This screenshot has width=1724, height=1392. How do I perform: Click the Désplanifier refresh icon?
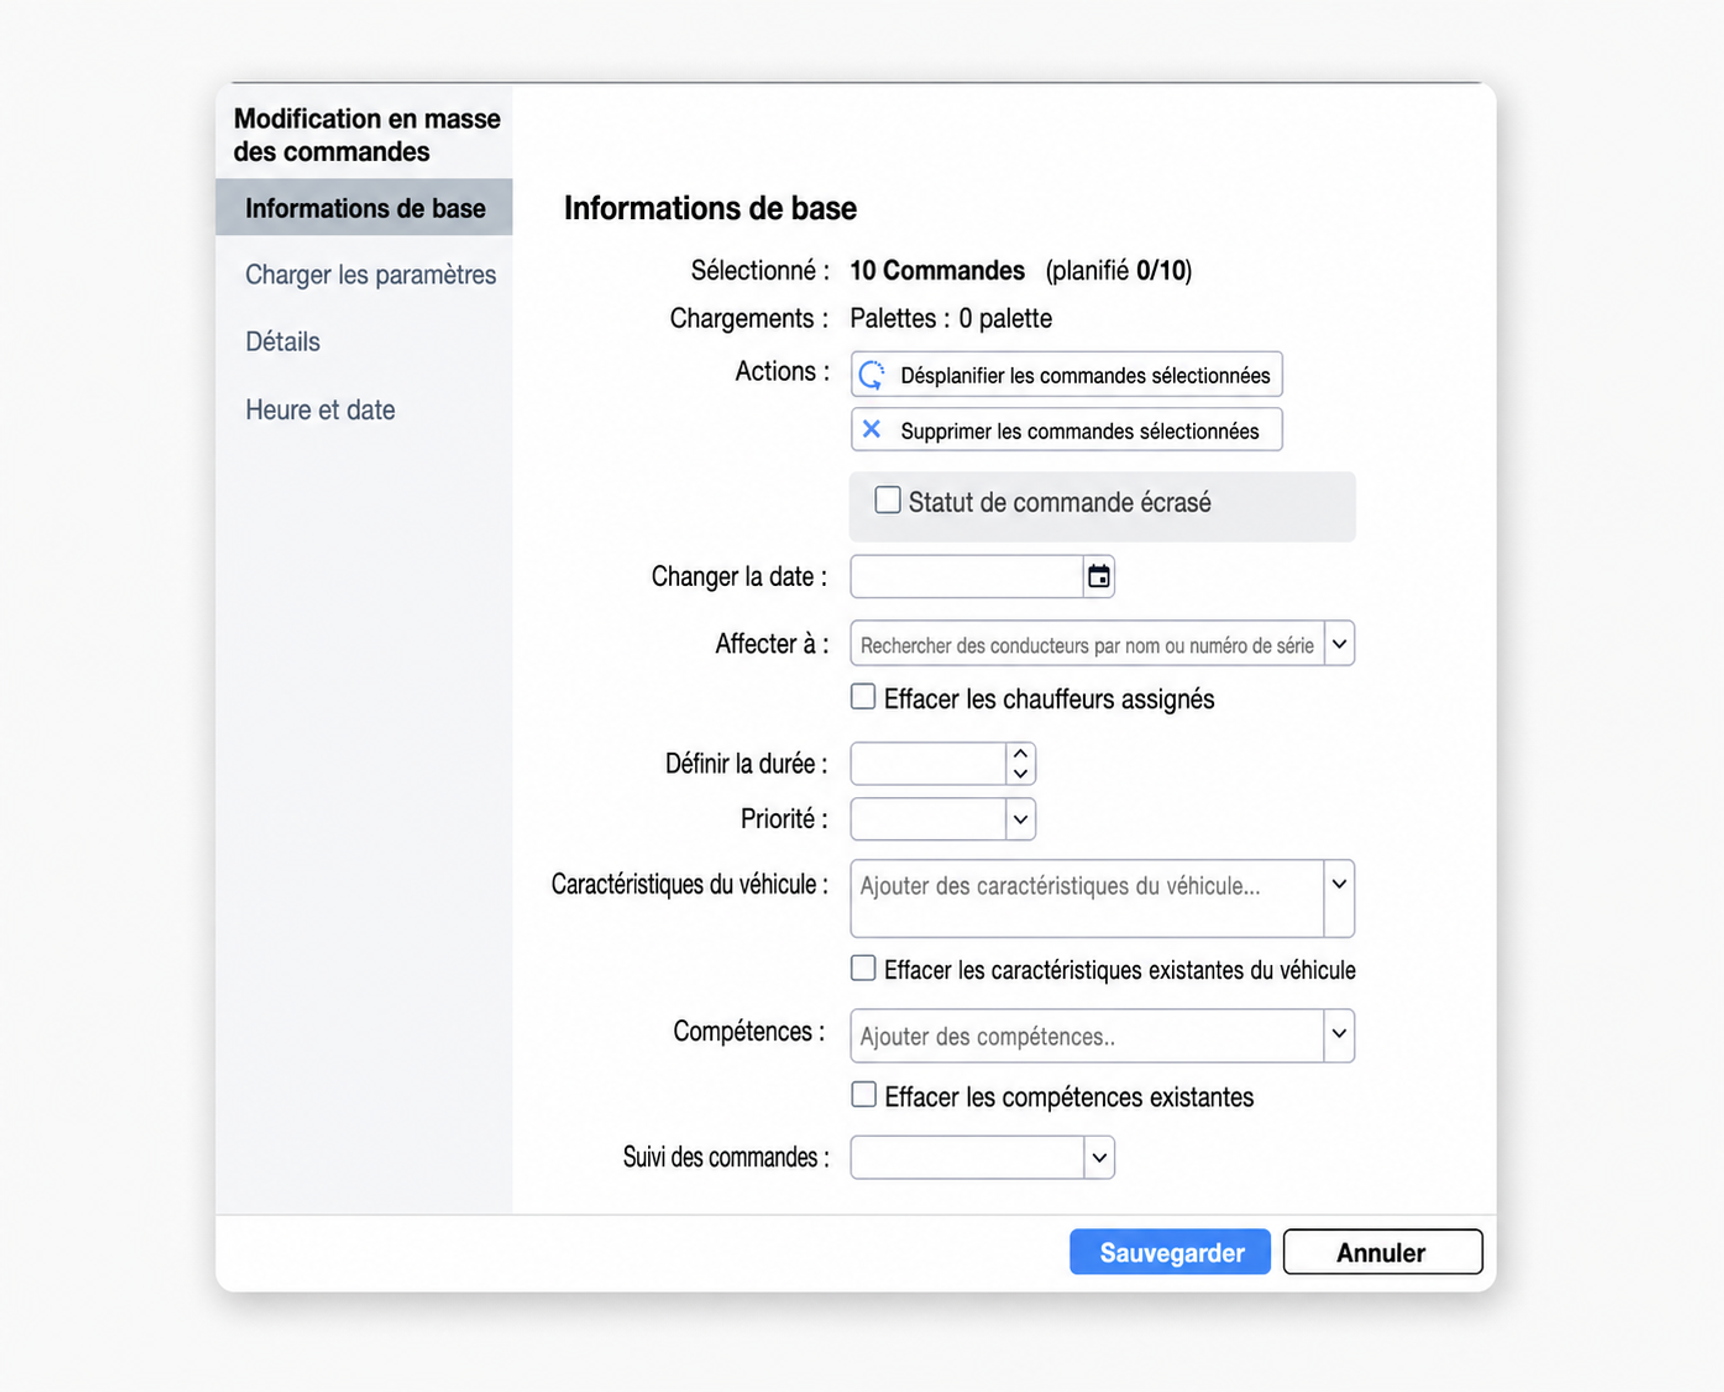872,375
